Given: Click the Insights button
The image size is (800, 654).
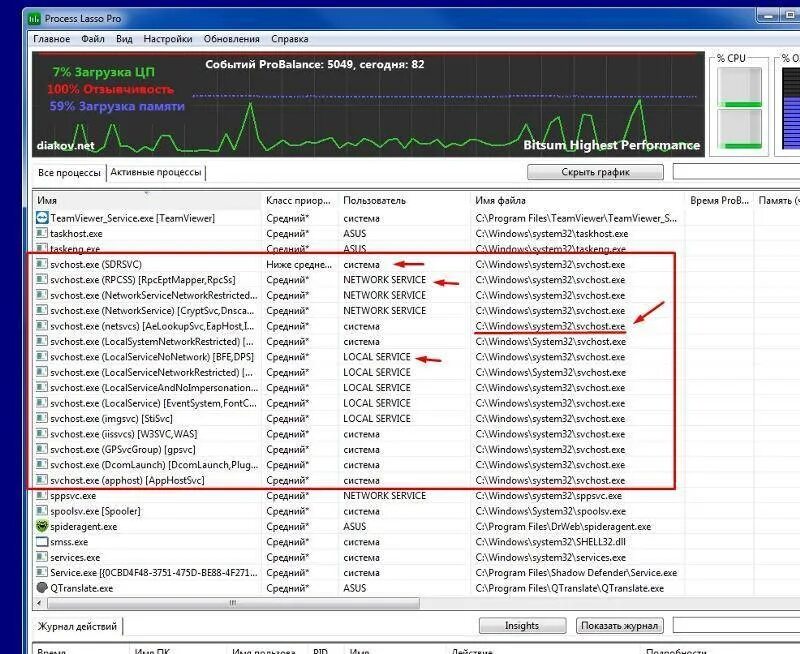Looking at the screenshot, I should click(522, 625).
